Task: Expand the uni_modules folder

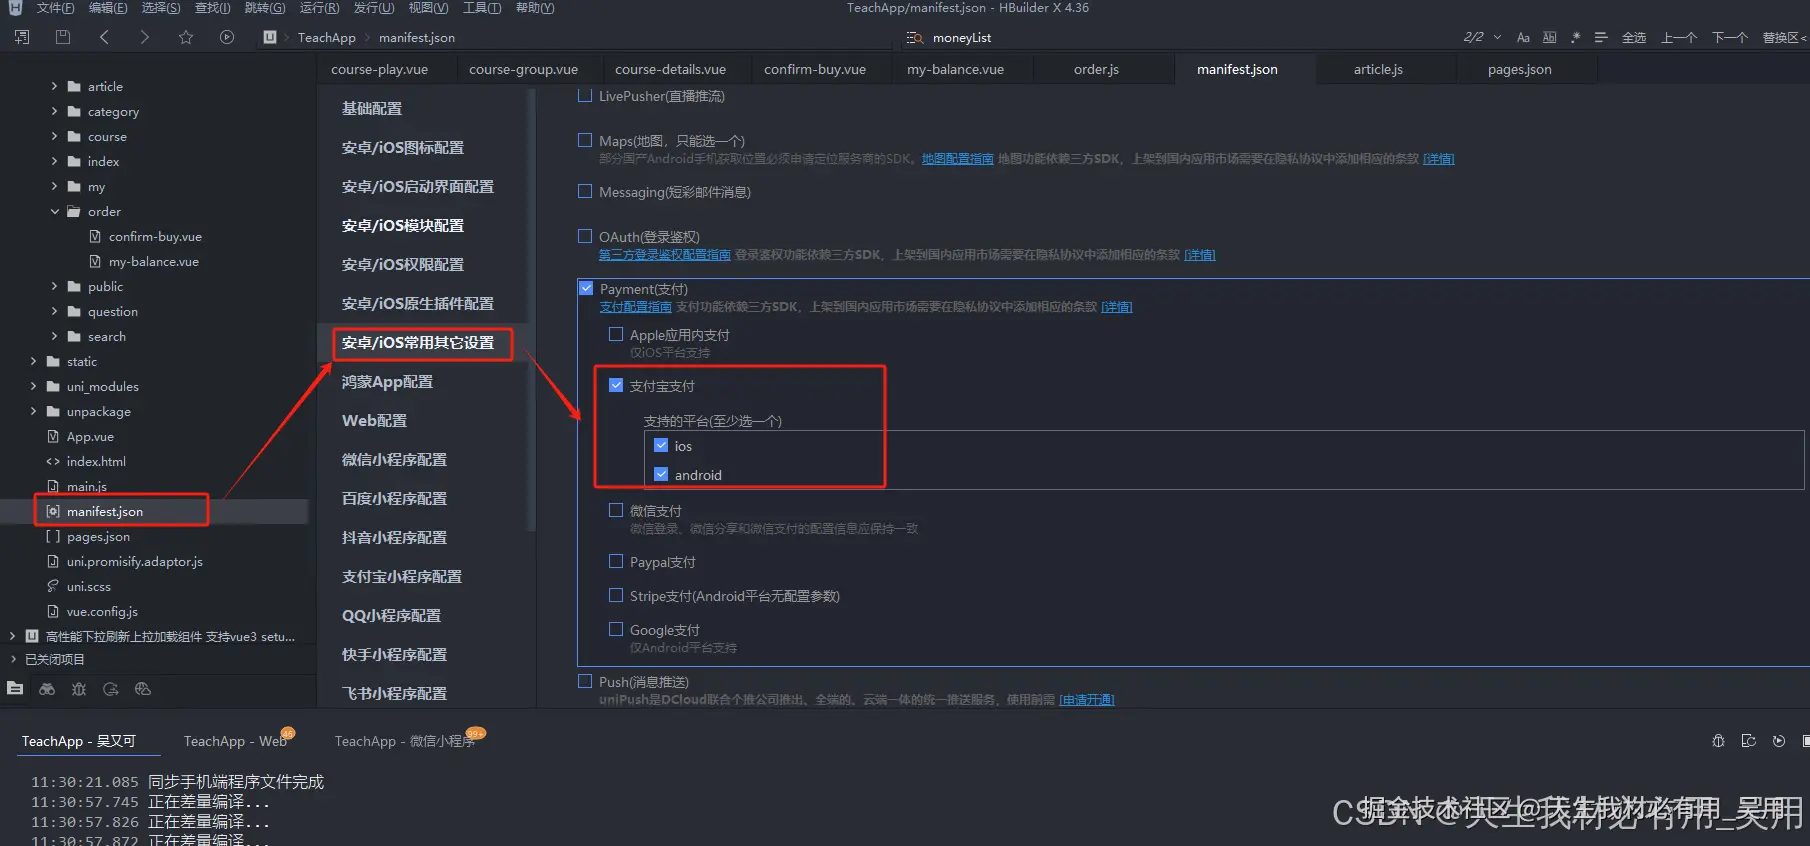Action: 34,386
